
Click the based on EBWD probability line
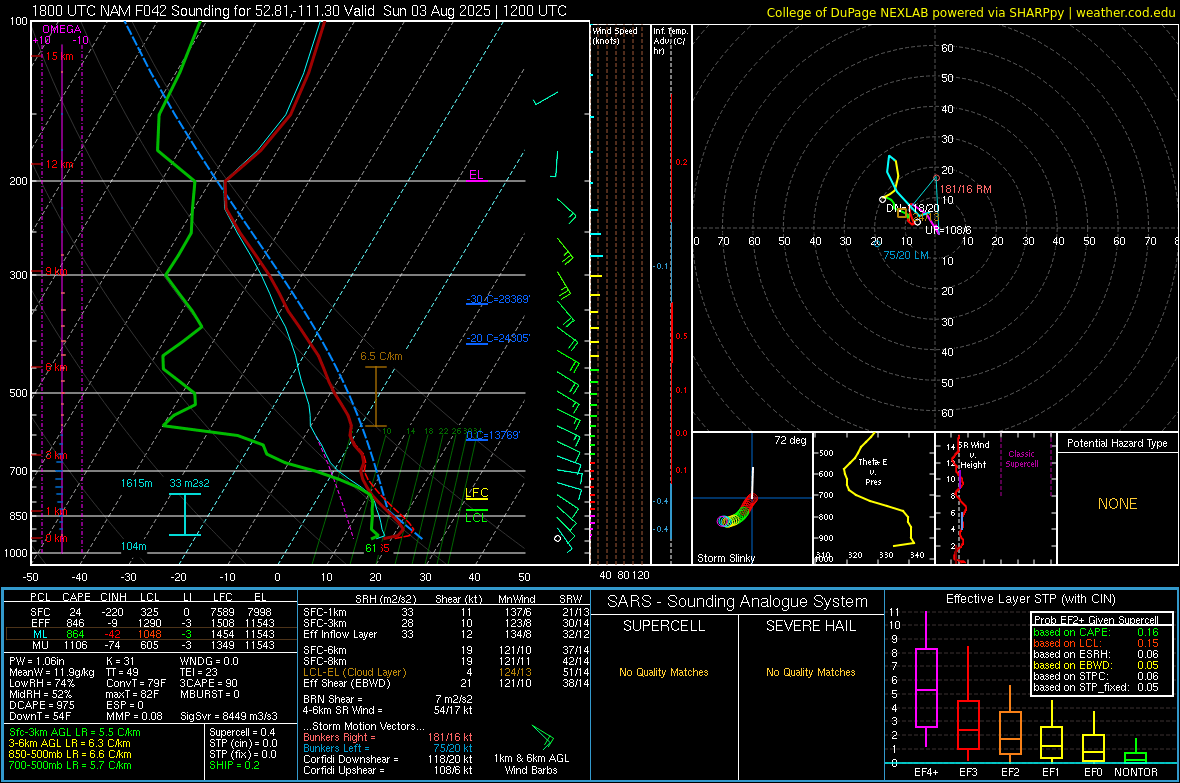(1096, 665)
